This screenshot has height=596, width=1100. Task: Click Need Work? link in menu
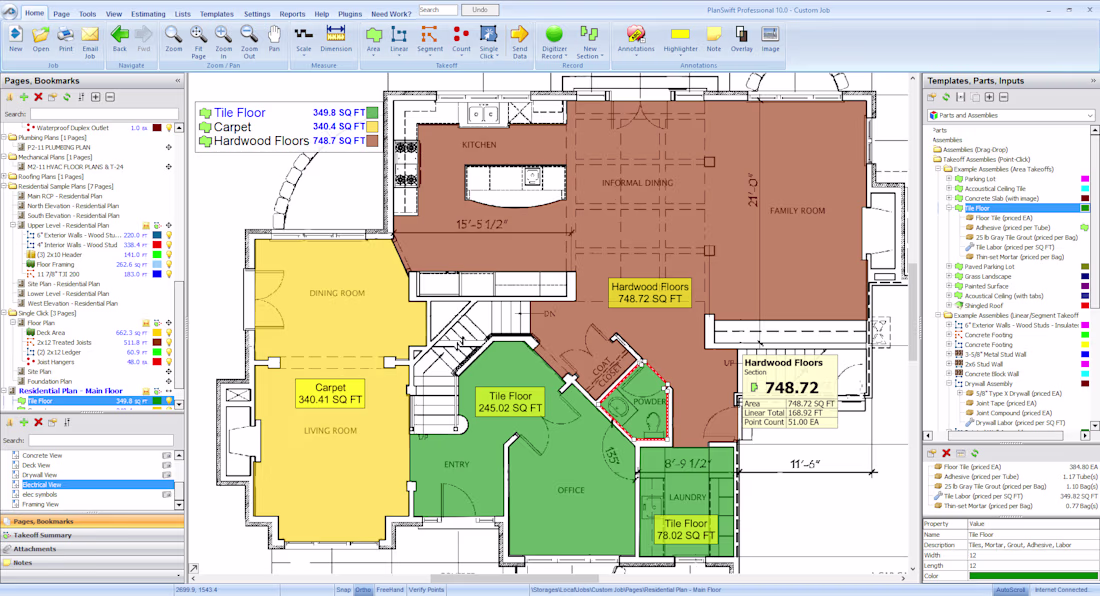[391, 14]
